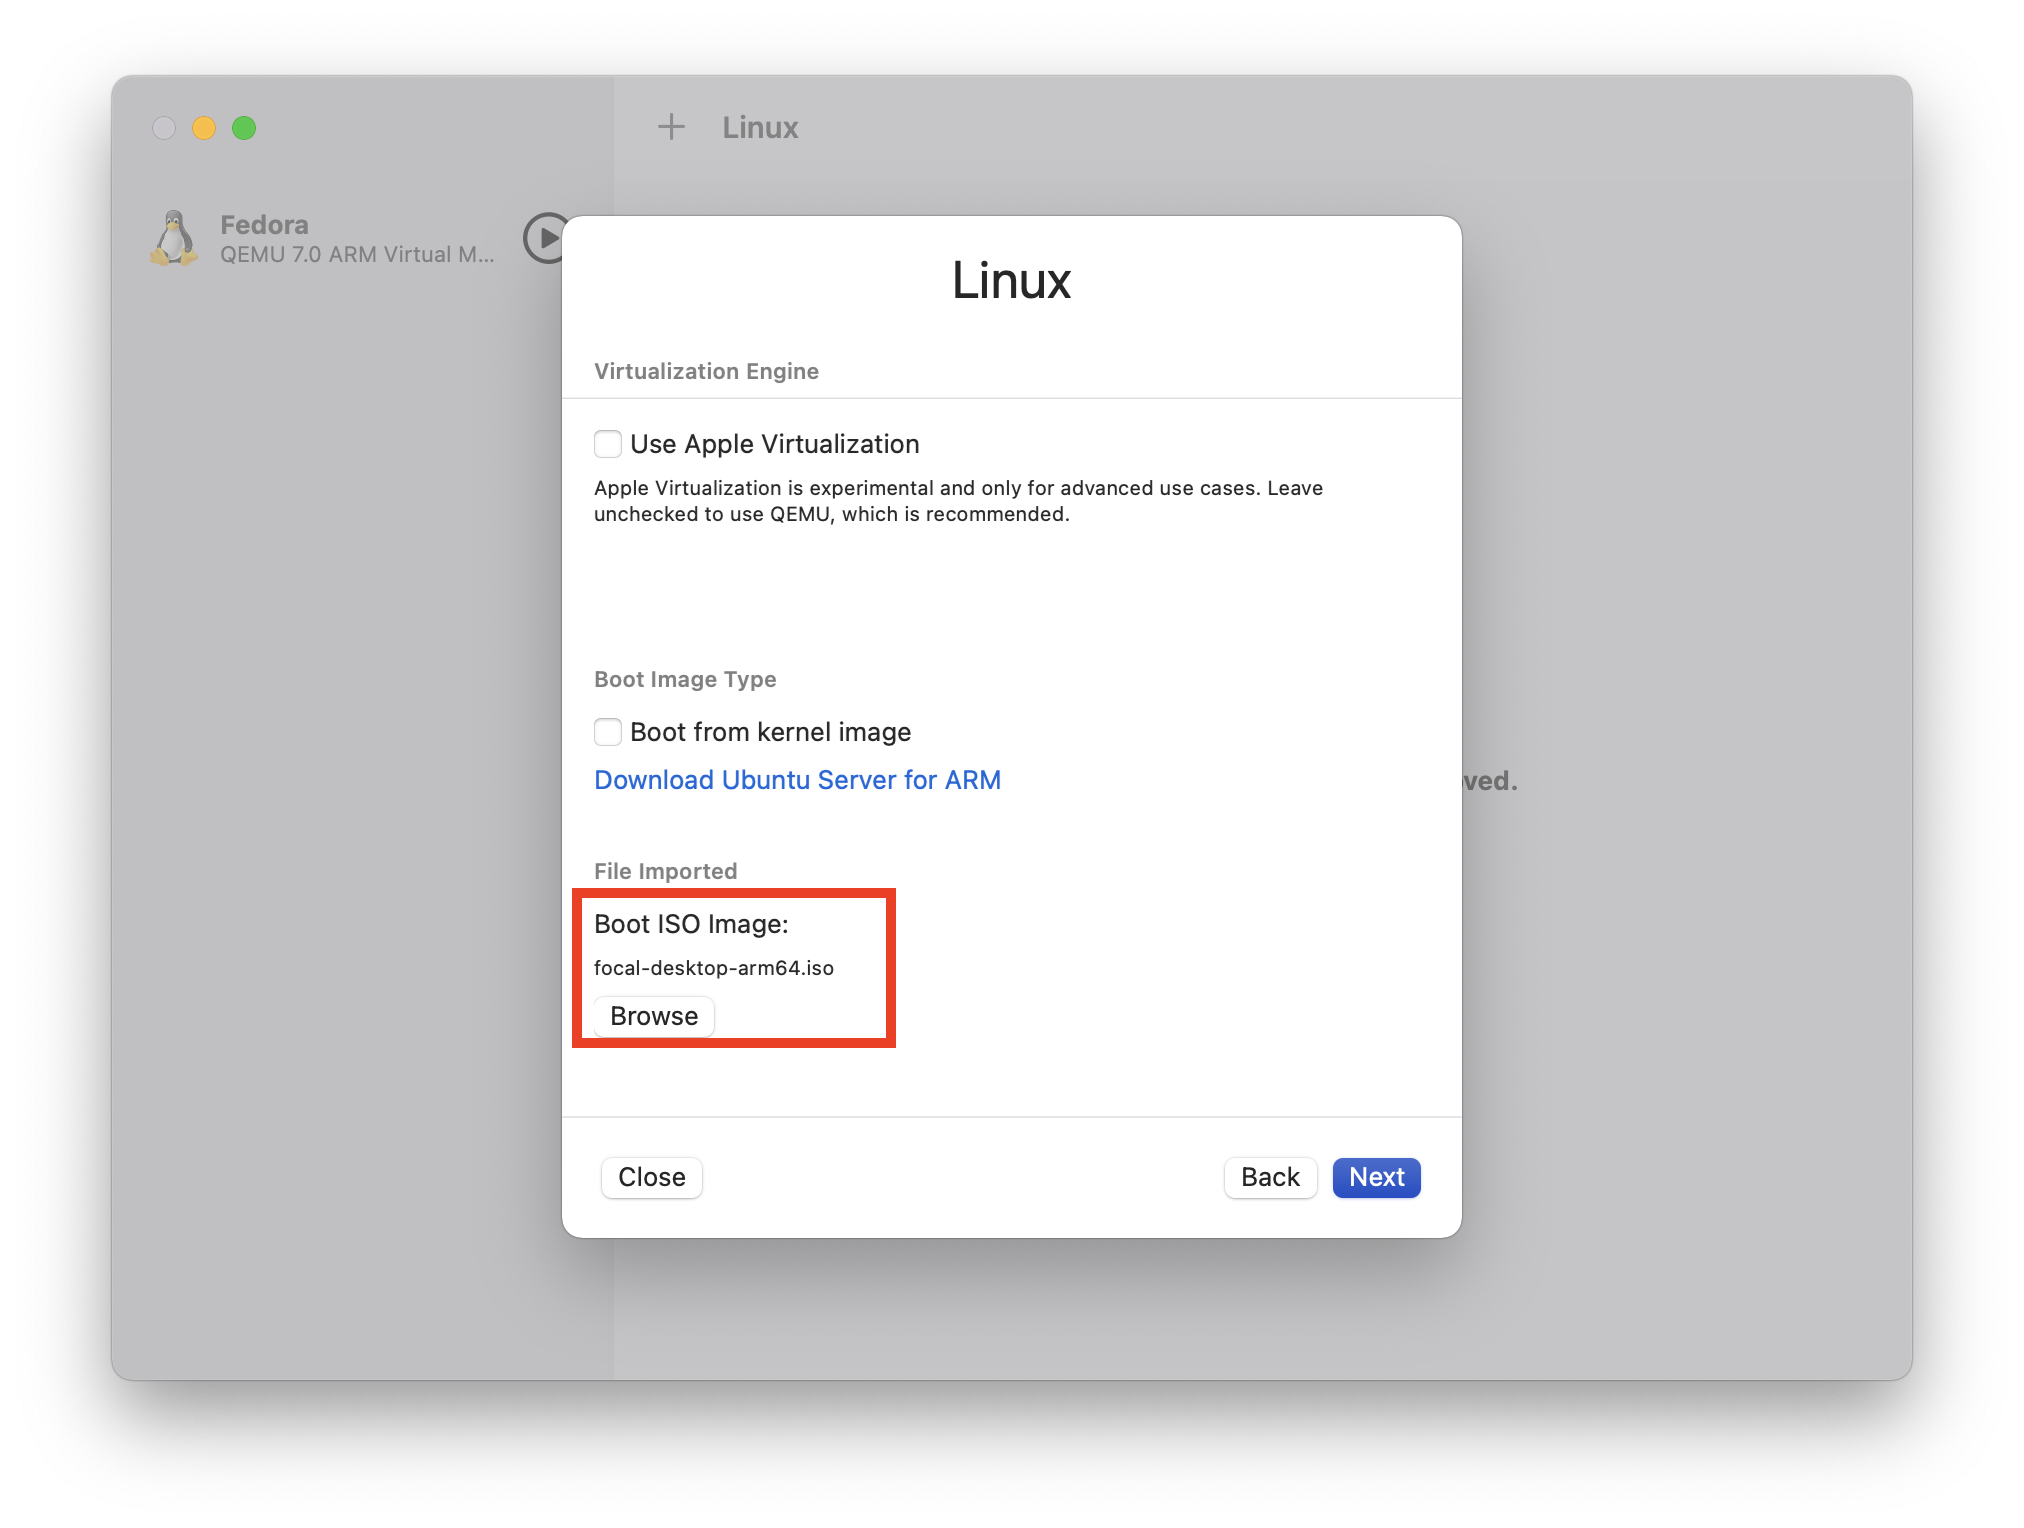Viewport: 2024px width, 1528px height.
Task: Click the Download Ubuntu Server for ARM link
Action: coord(798,782)
